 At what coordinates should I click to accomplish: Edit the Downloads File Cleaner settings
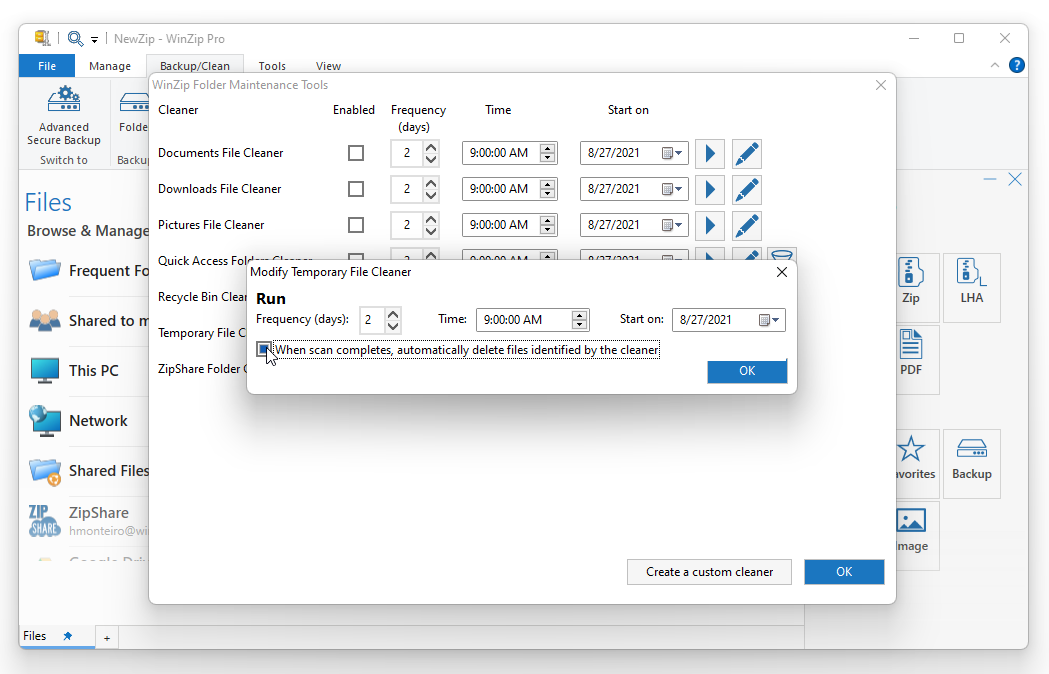pyautogui.click(x=746, y=189)
